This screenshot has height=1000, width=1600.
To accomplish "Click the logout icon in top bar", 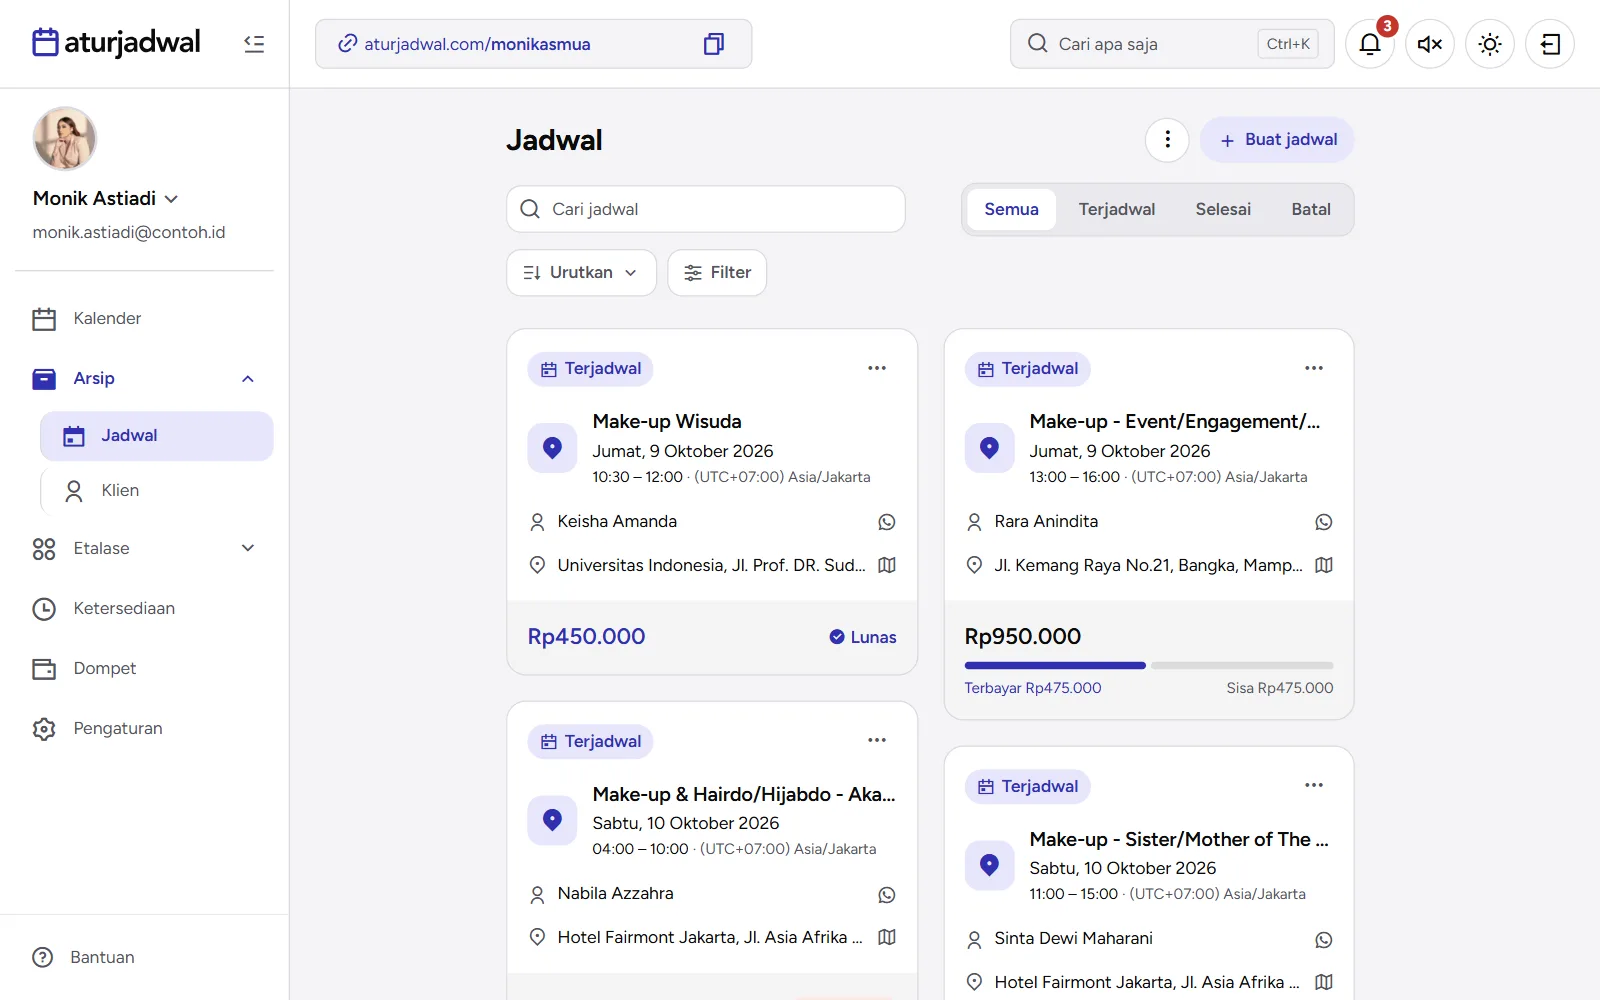I will (x=1550, y=44).
